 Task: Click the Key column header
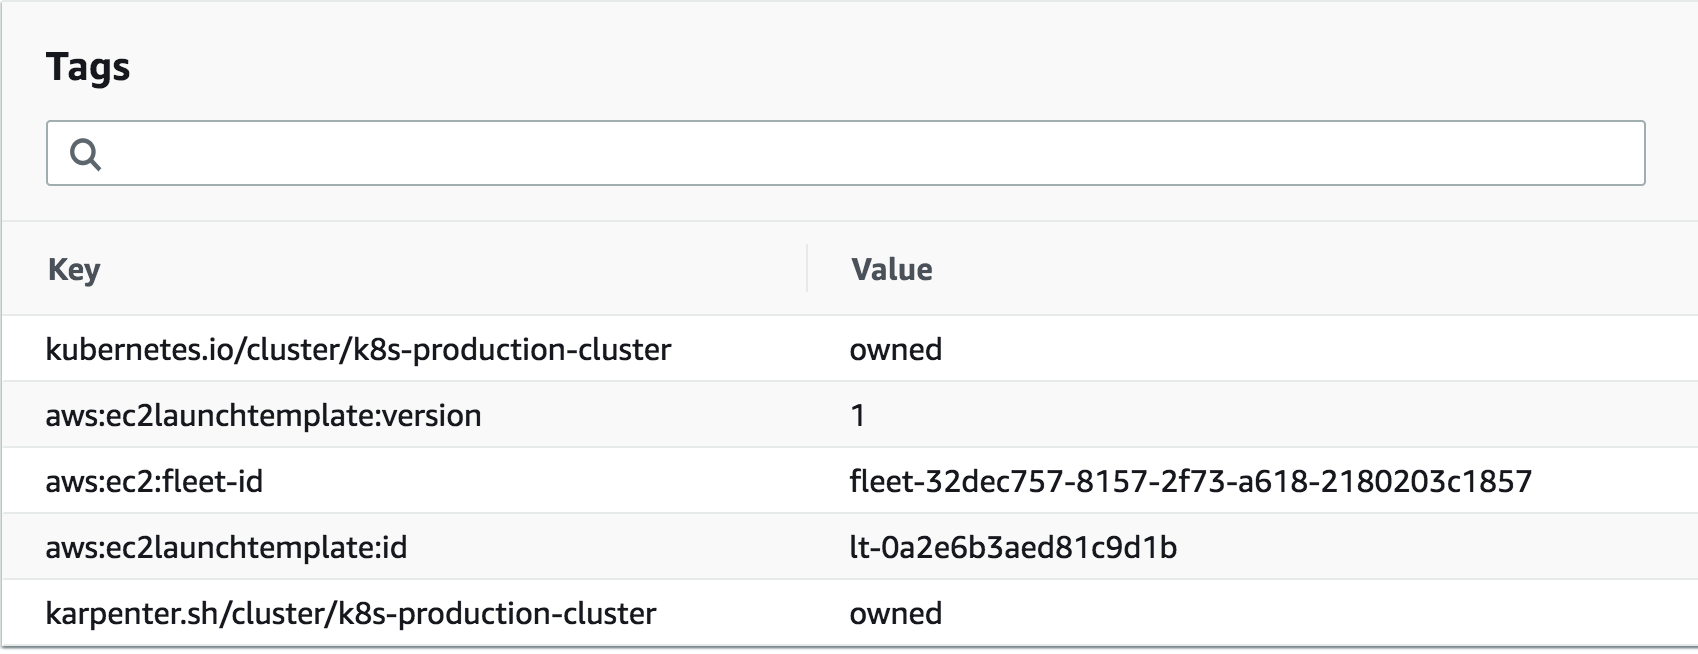tap(73, 269)
